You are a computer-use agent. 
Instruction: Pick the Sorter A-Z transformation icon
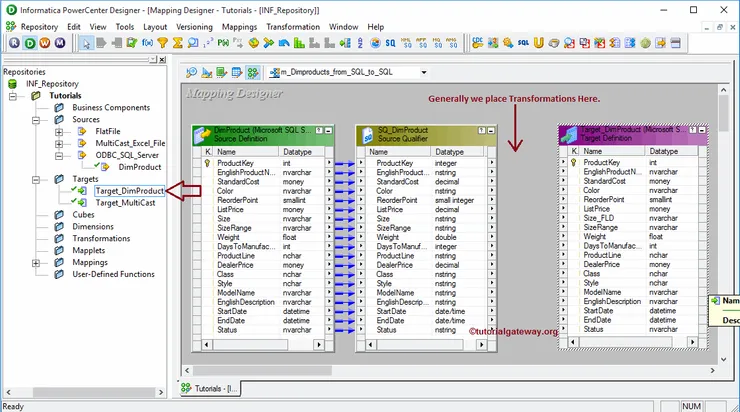(360, 43)
